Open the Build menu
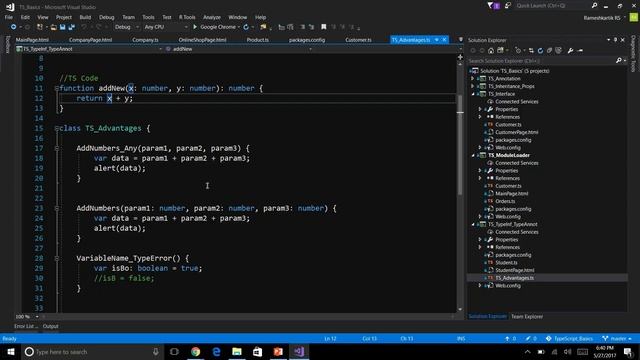 coord(85,17)
